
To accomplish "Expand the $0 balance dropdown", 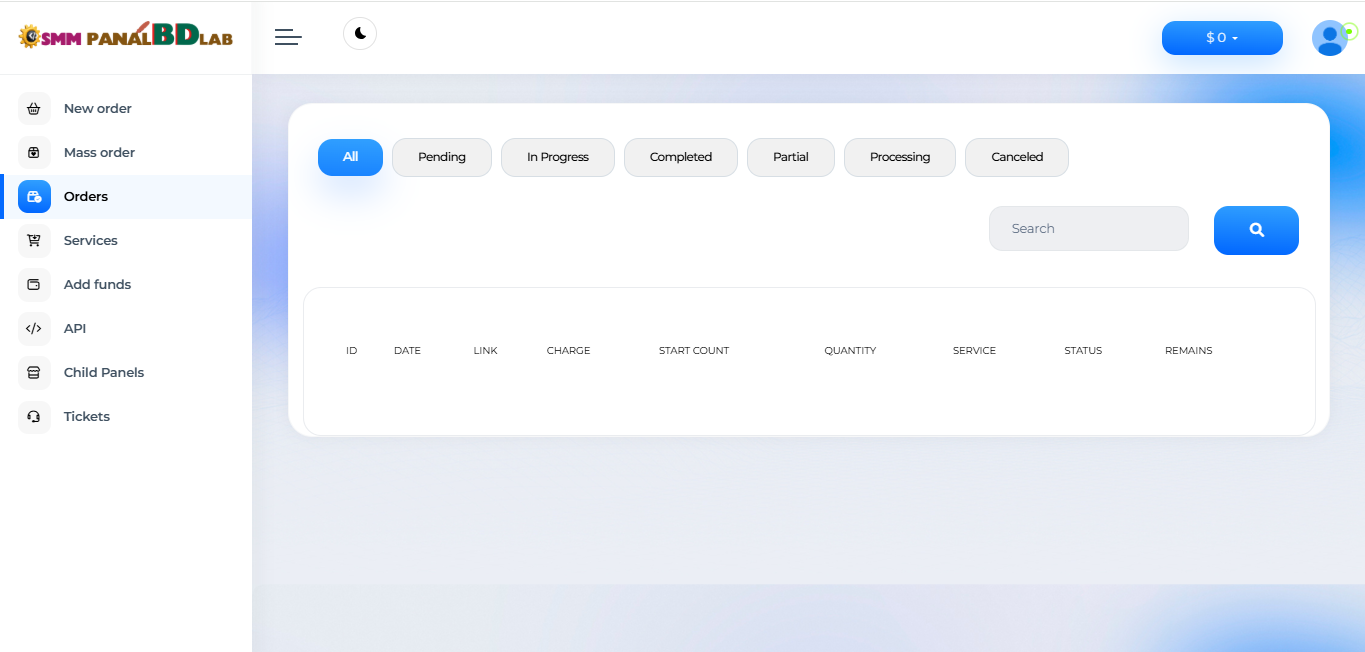I will pos(1222,38).
